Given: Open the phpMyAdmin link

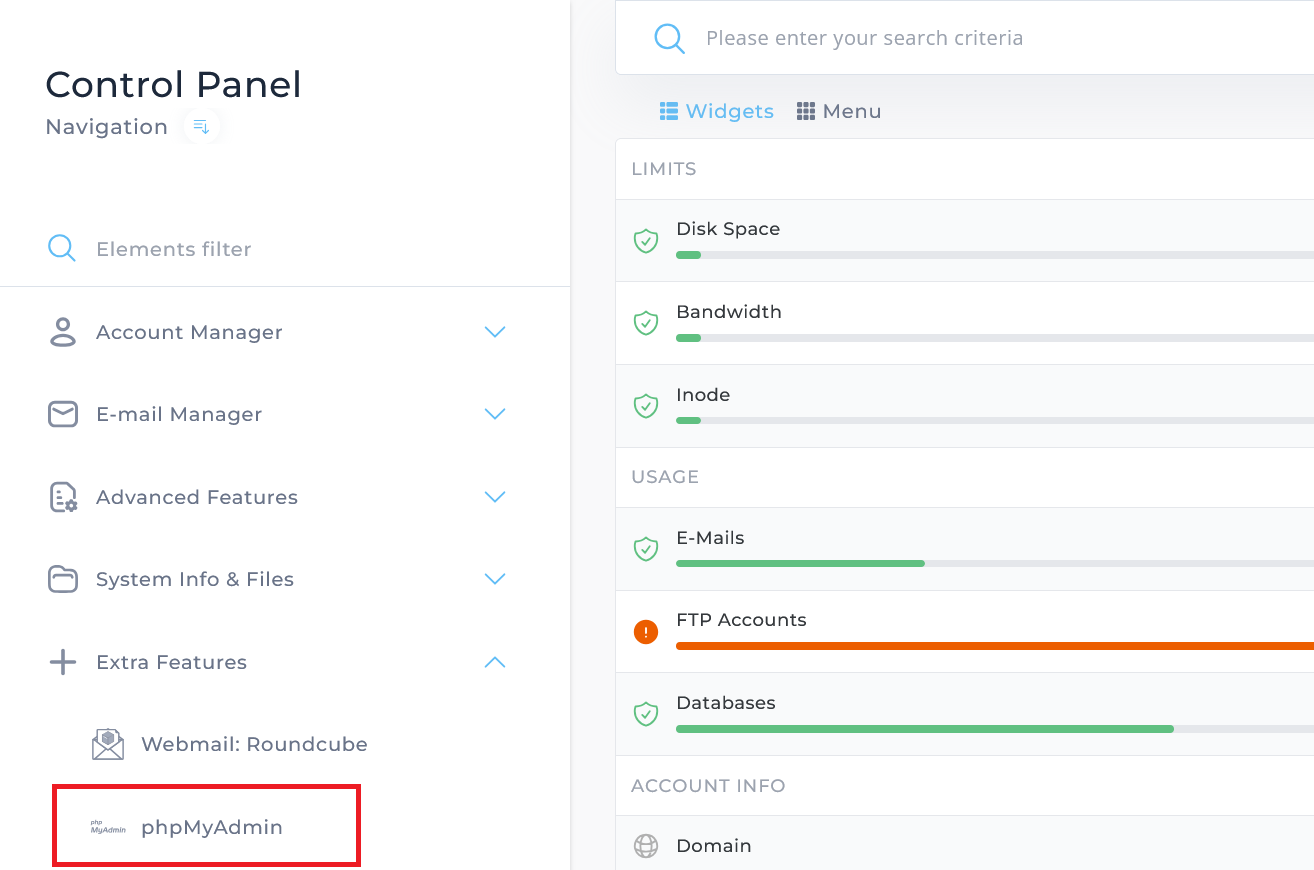Looking at the screenshot, I should point(212,827).
